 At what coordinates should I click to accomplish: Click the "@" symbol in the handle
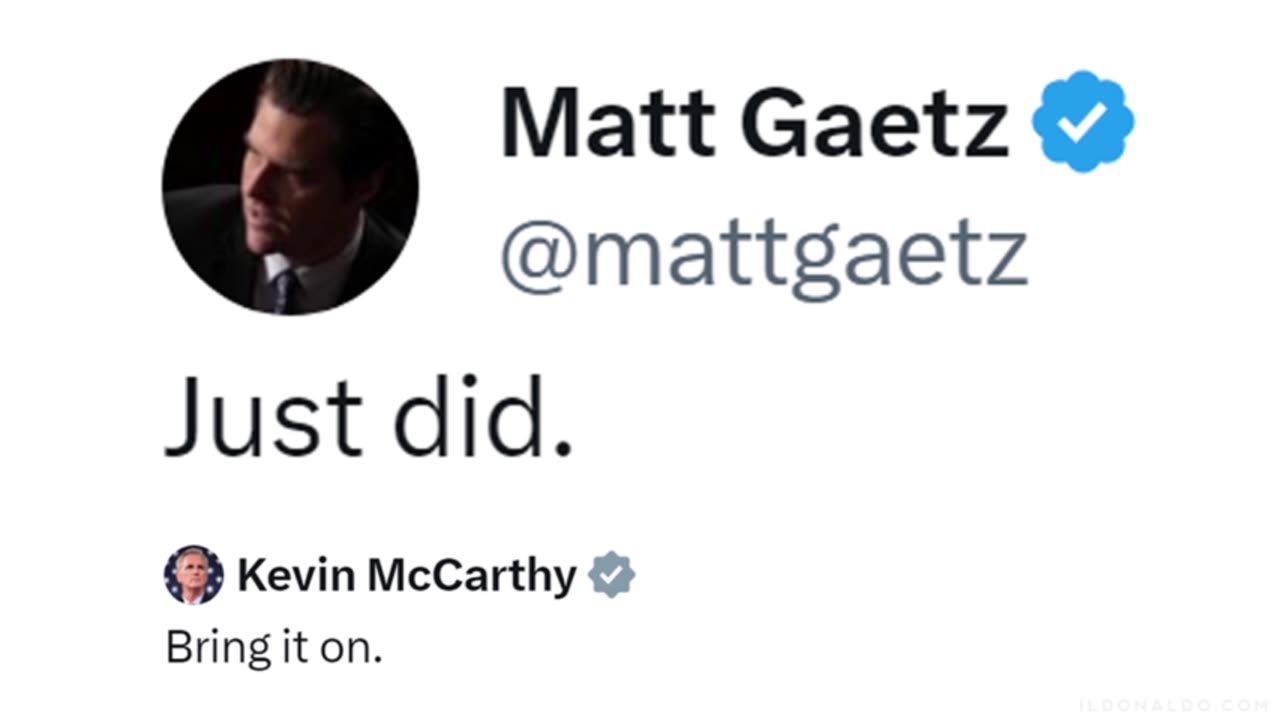point(539,255)
